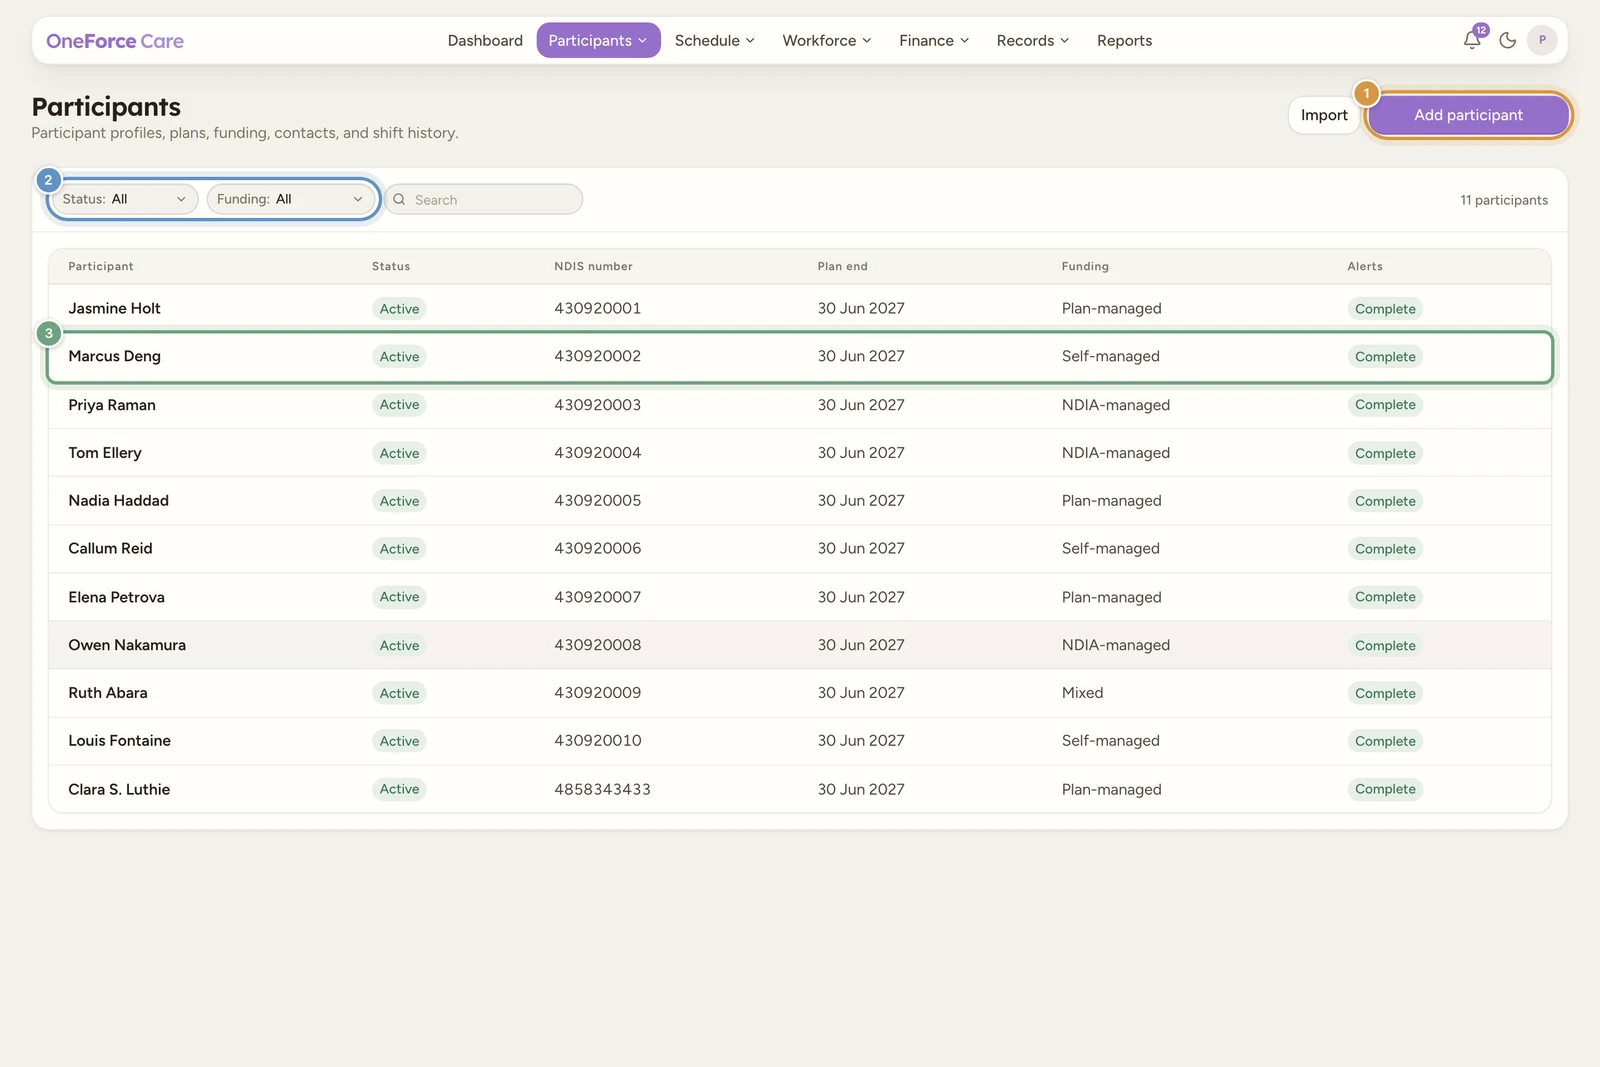The height and width of the screenshot is (1067, 1600).
Task: Click the Alerts column header
Action: (1365, 266)
